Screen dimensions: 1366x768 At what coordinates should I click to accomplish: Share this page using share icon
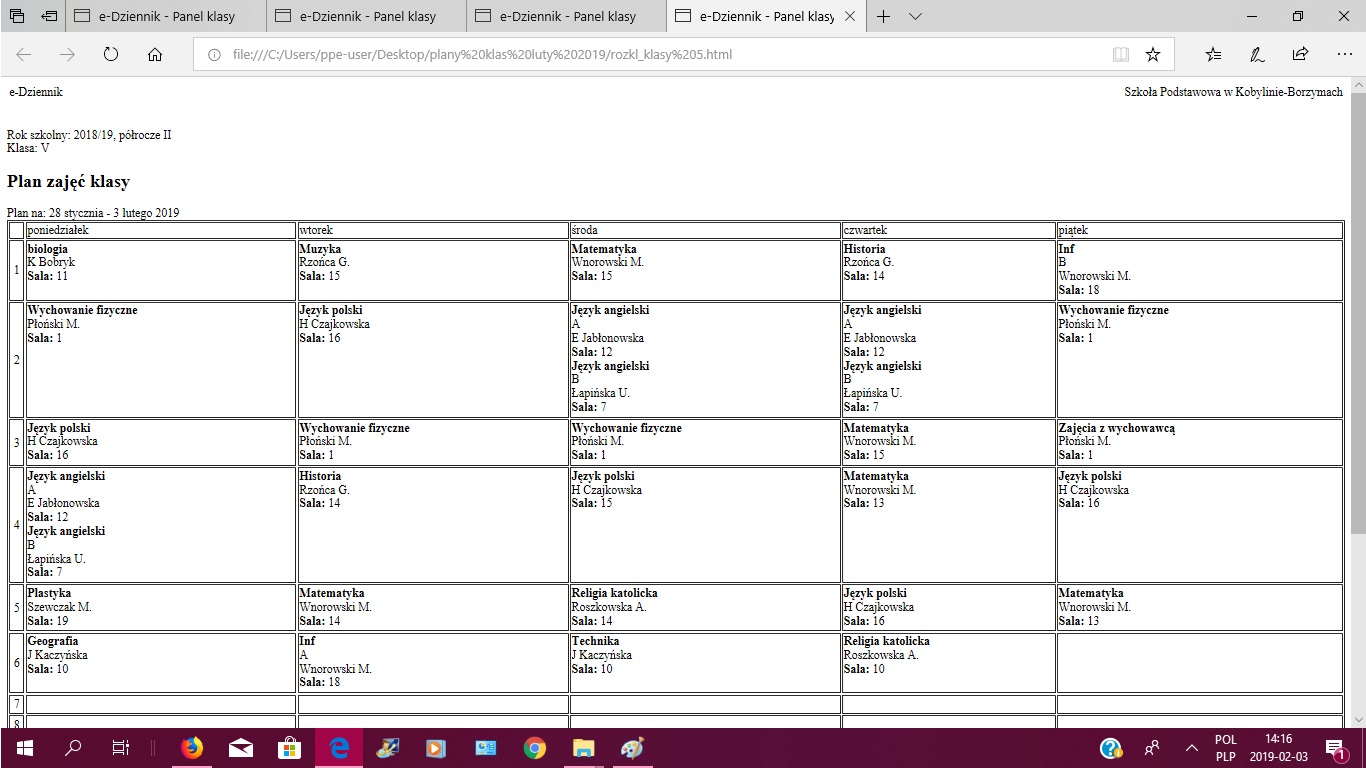1300,54
